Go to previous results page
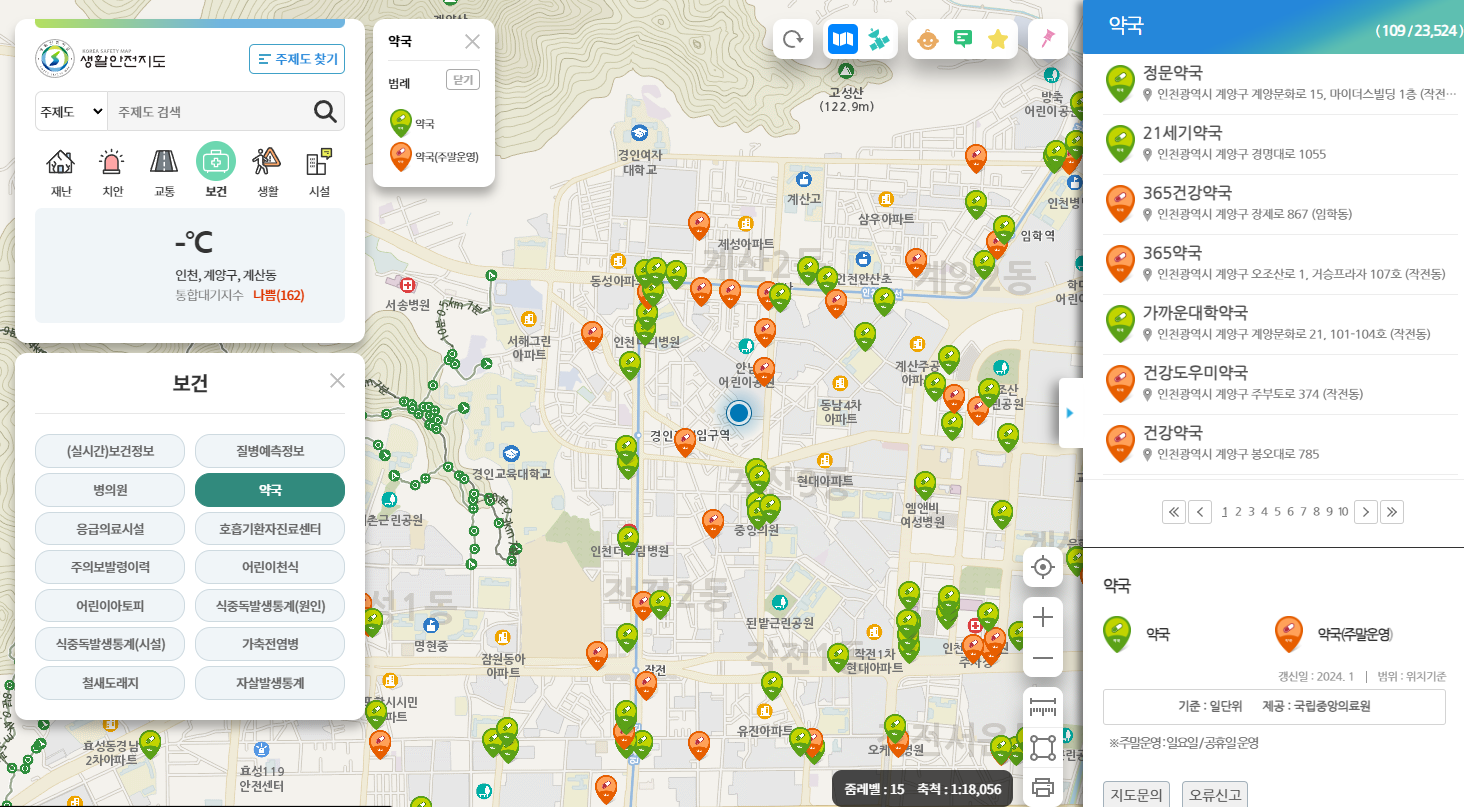This screenshot has height=807, width=1464. coord(1200,512)
